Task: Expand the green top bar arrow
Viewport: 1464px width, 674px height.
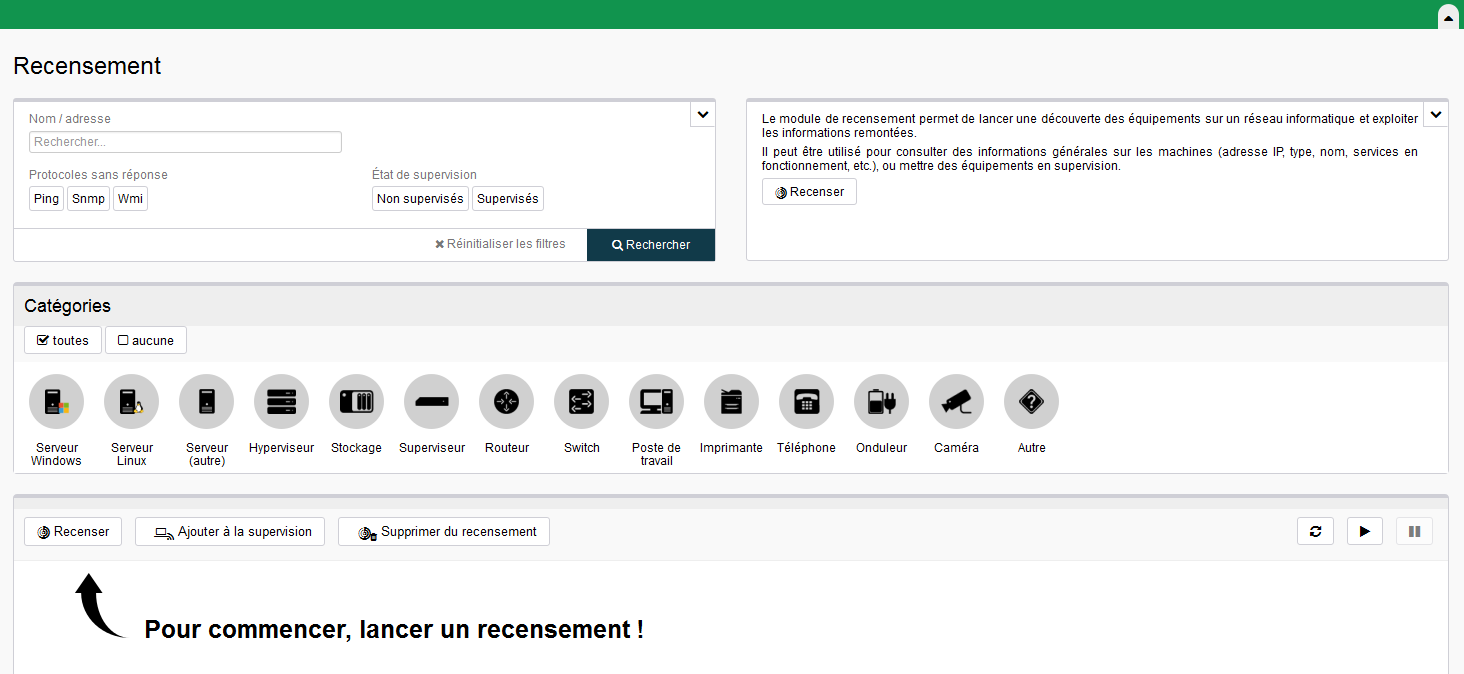Action: pos(1449,18)
